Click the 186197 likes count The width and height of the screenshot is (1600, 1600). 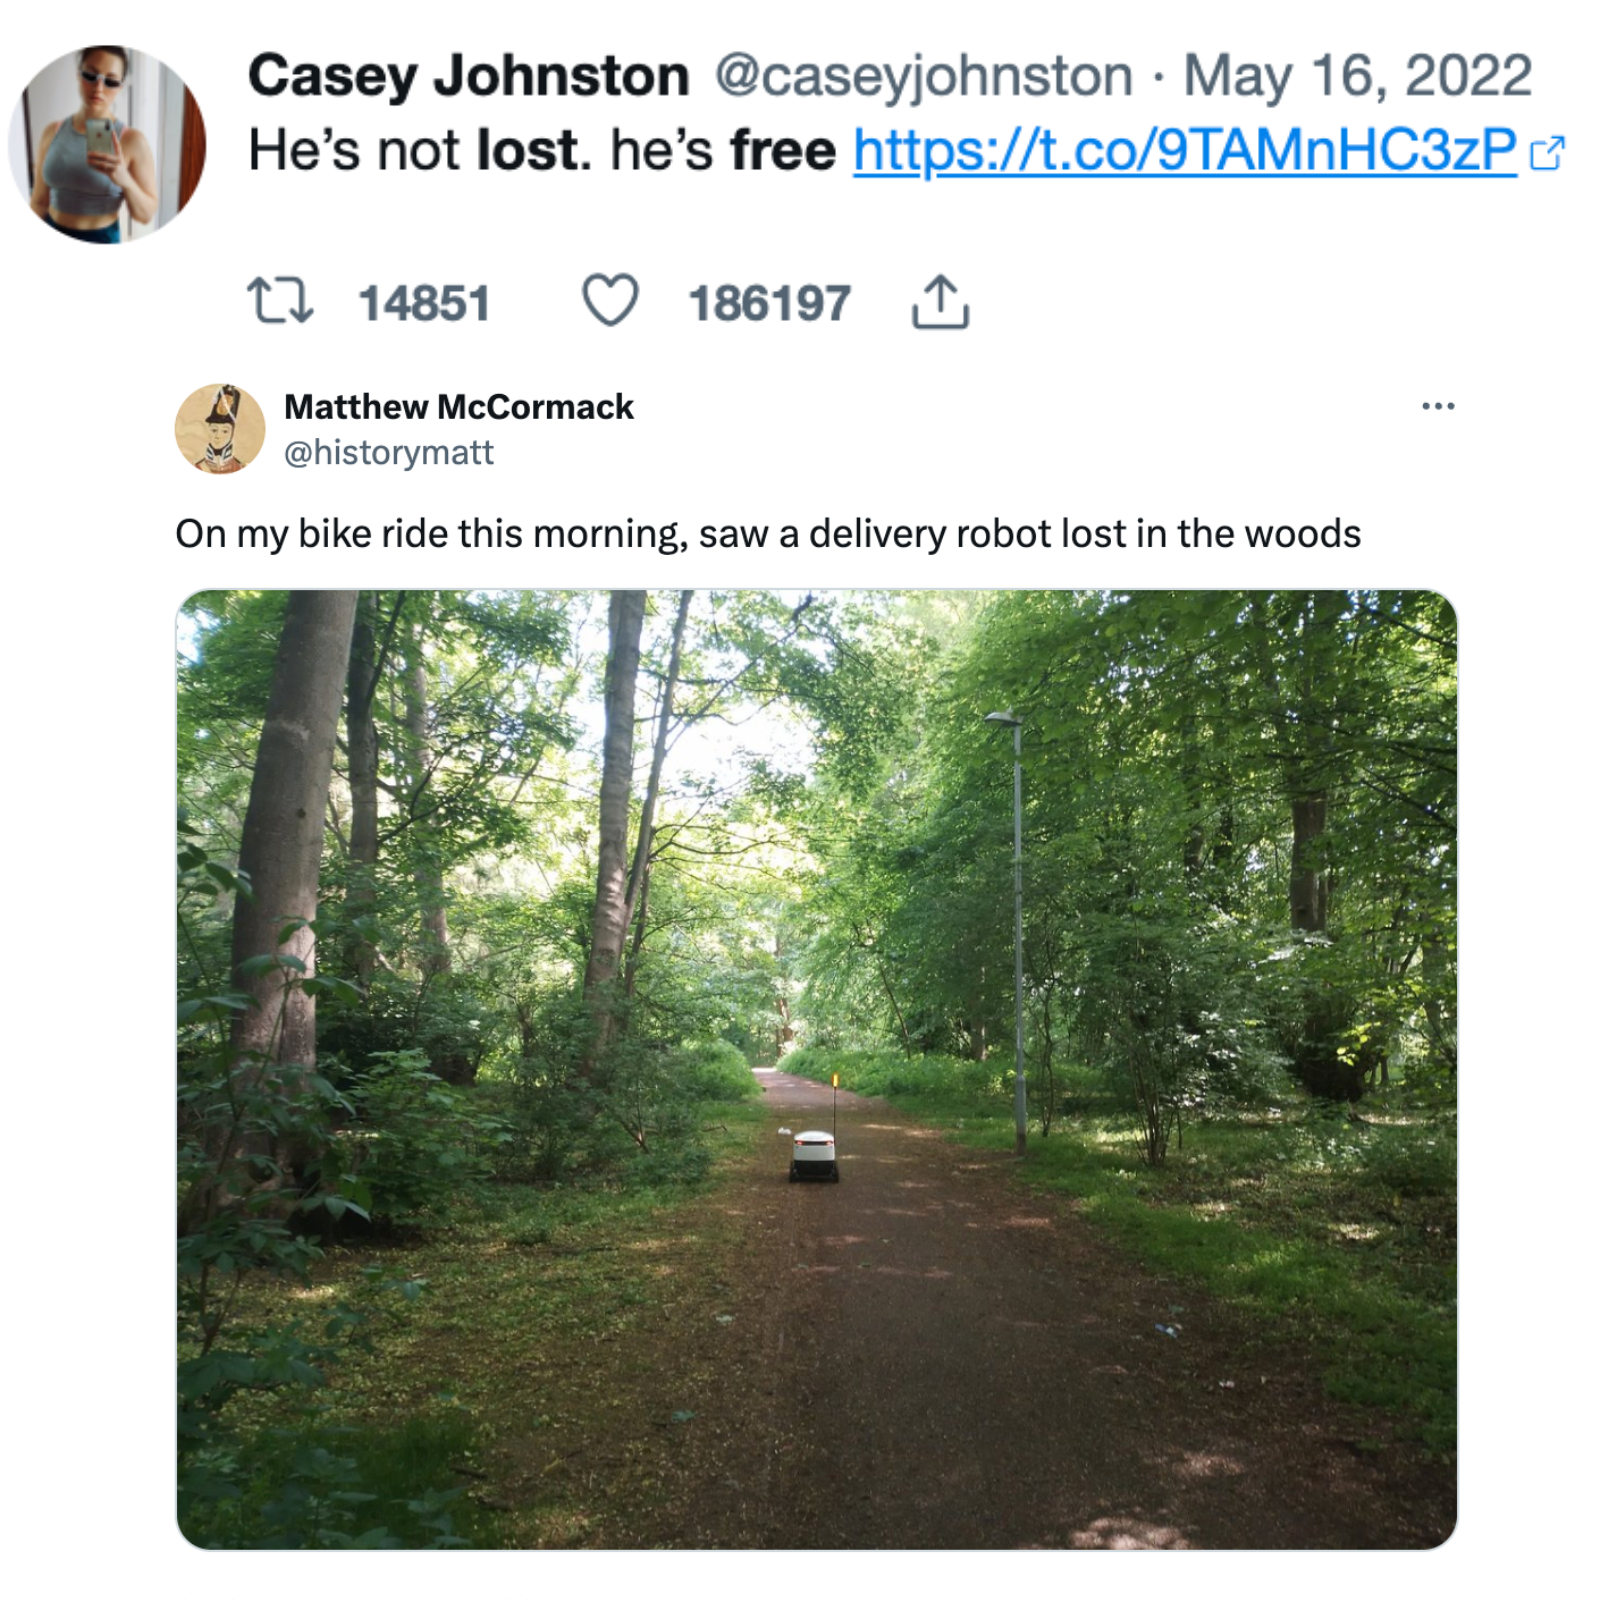(x=769, y=303)
